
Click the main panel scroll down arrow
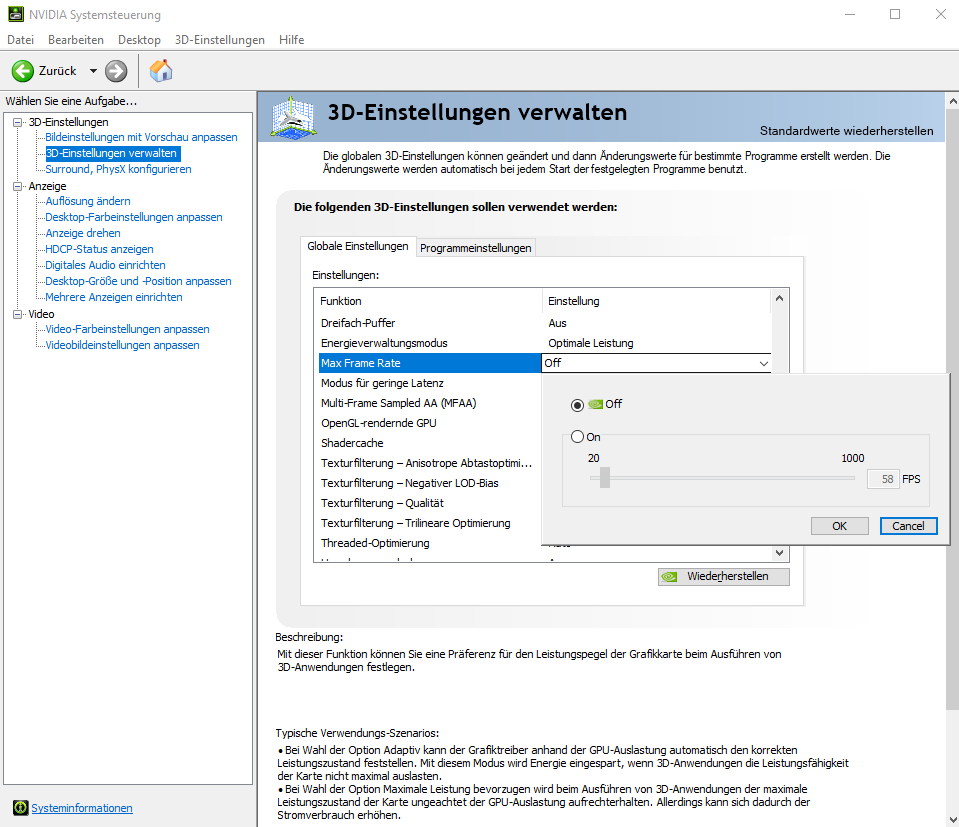coord(953,819)
